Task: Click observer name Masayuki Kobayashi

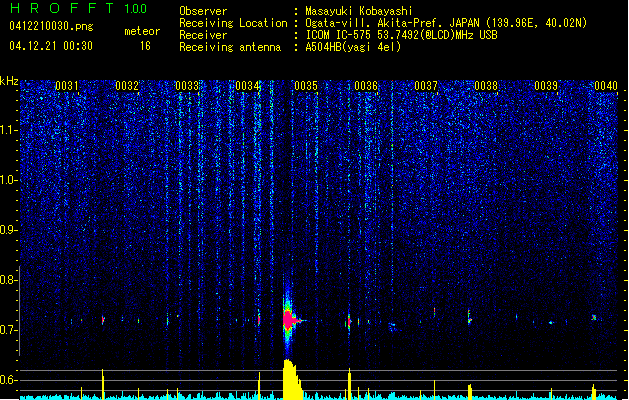Action: tap(359, 11)
